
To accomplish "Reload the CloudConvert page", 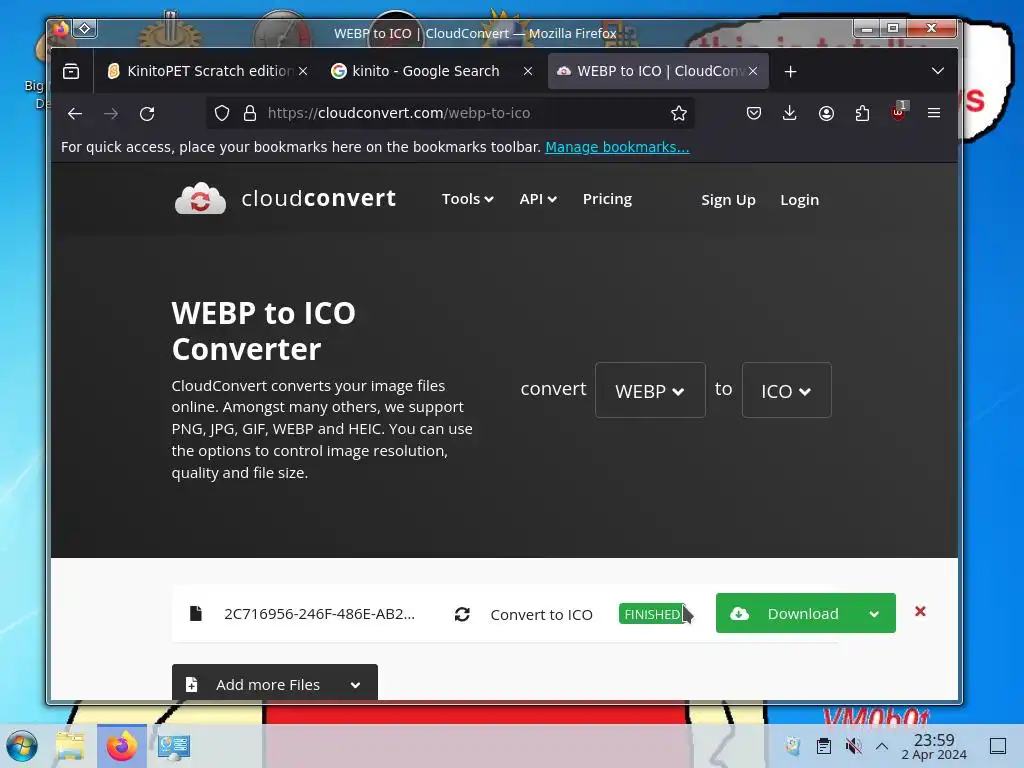I will coord(147,114).
